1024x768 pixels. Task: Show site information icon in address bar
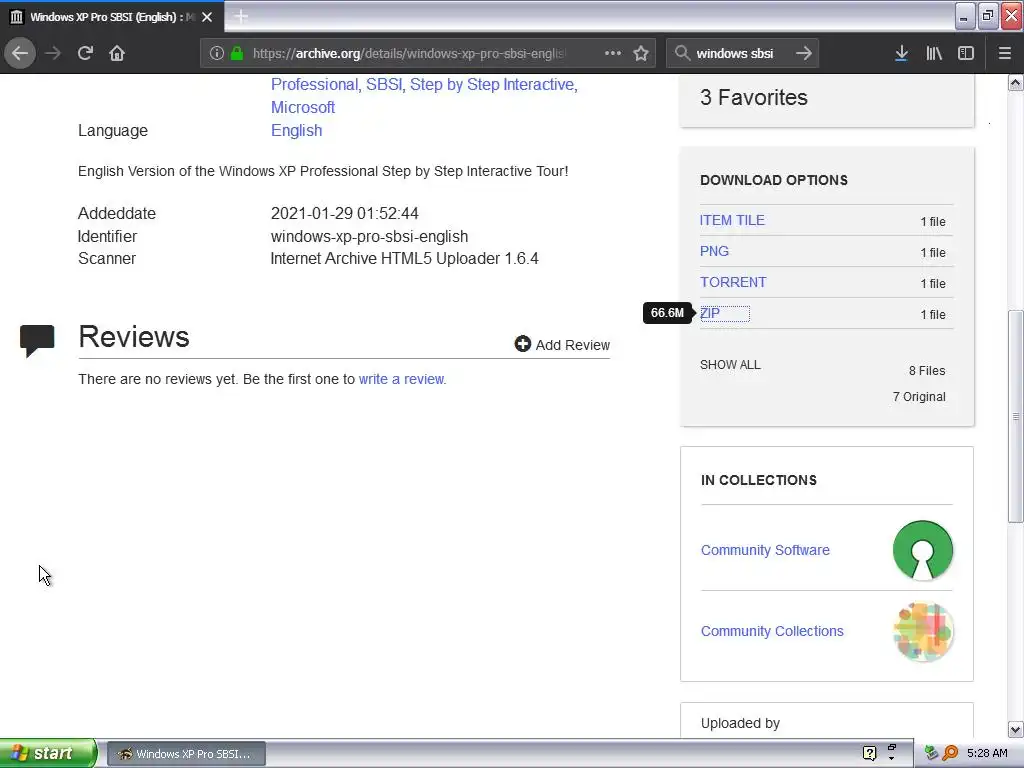point(217,53)
